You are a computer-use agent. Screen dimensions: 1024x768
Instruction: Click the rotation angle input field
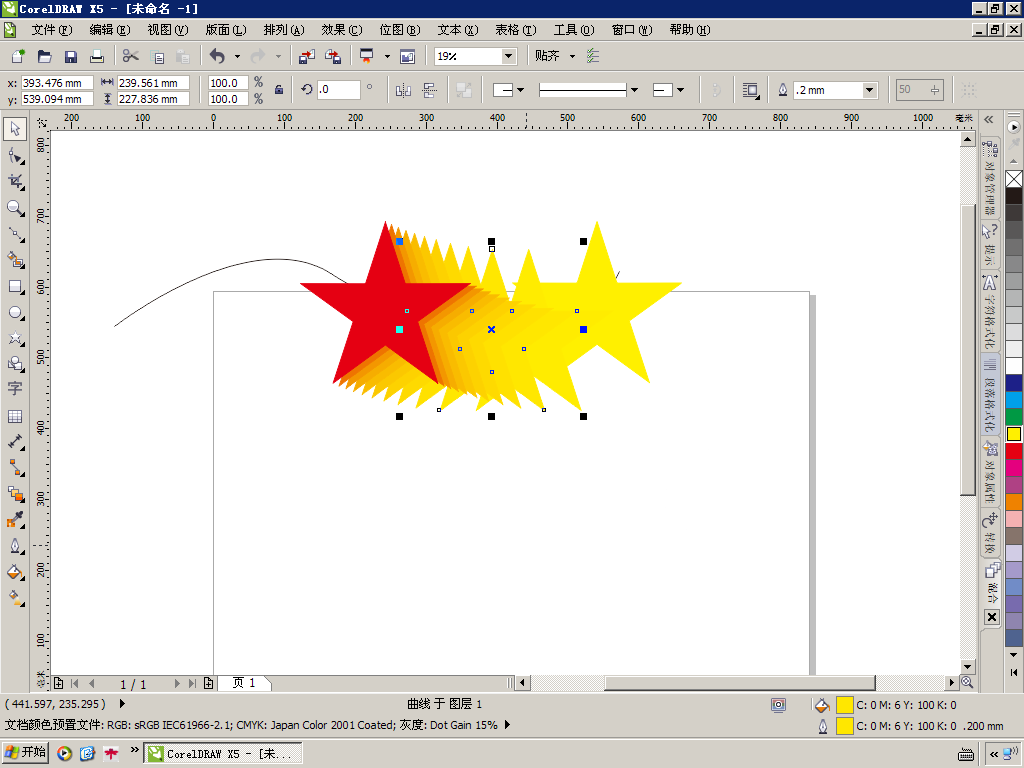339,89
